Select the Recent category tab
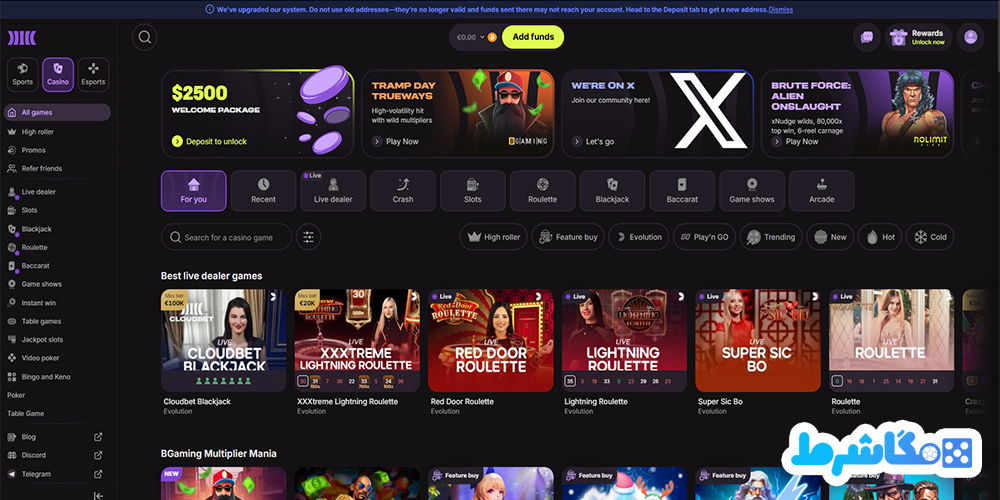Screen dimensions: 1000x500 pos(263,191)
